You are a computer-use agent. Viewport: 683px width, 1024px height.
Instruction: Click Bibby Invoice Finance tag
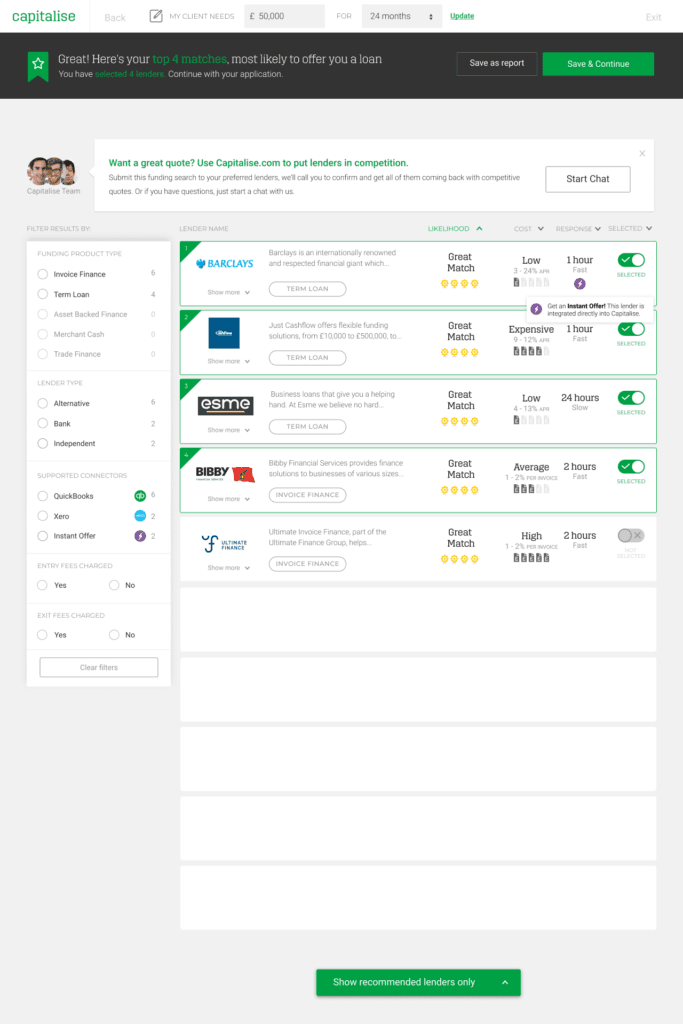tap(308, 495)
